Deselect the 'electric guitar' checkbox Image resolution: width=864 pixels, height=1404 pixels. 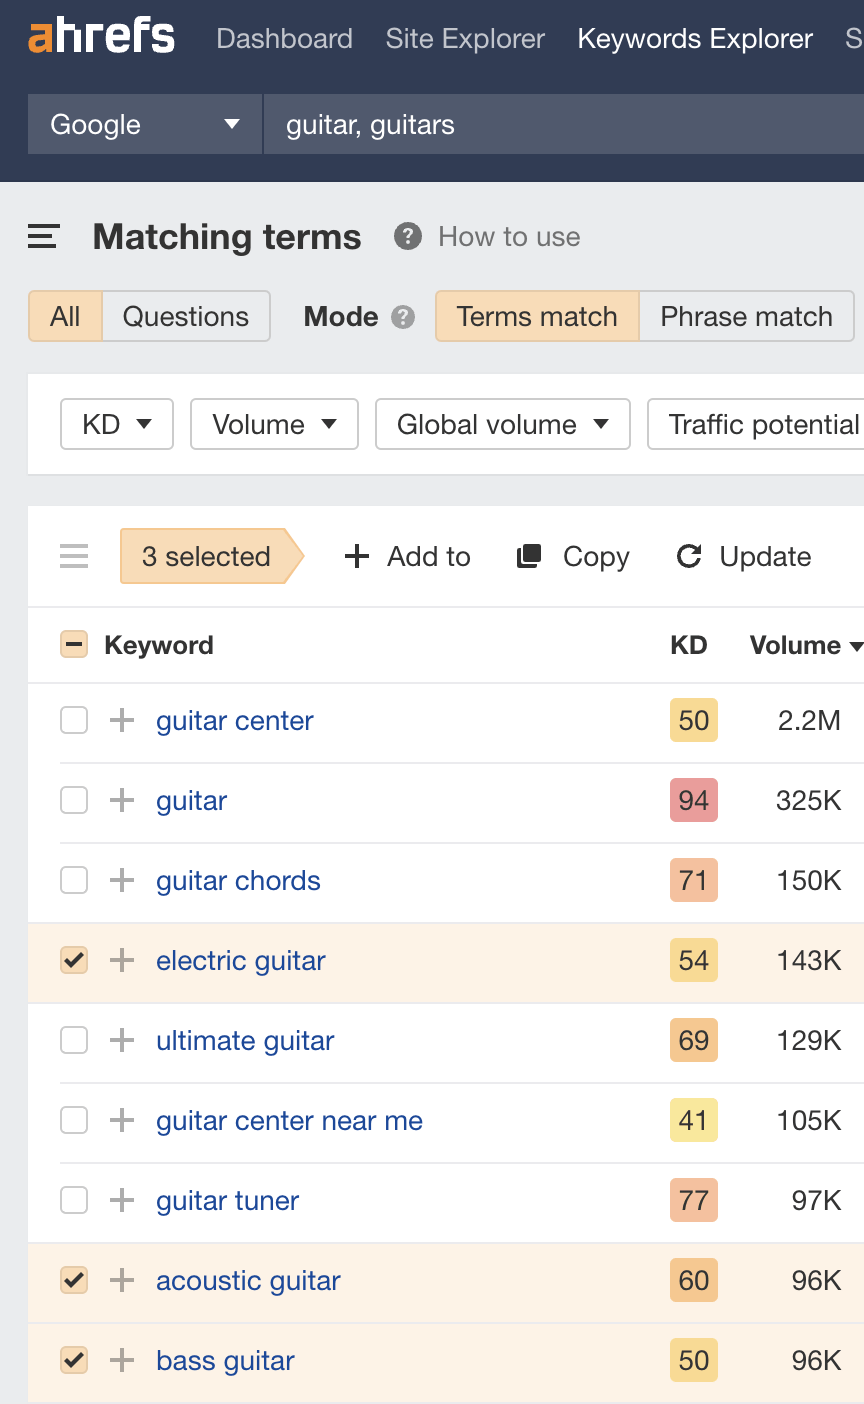[74, 960]
